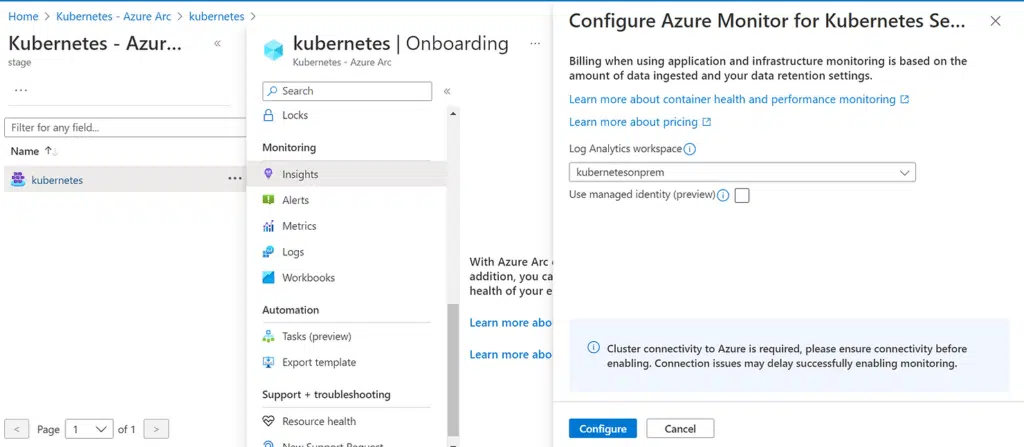Click the Logs icon in sidebar

click(268, 252)
